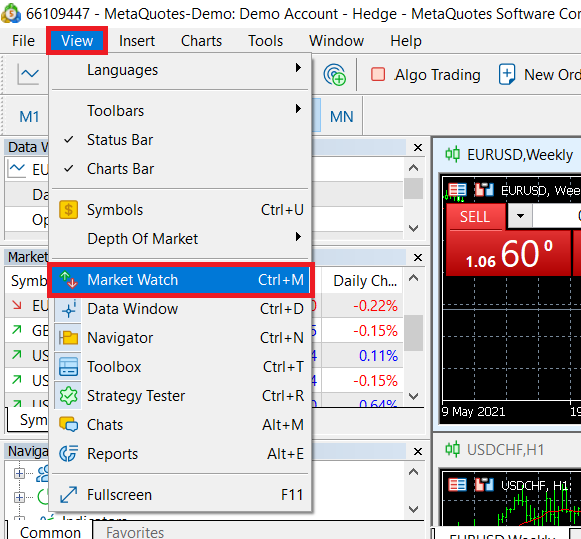Click Navigator scrollbar down arrow
581x539 pixels.
point(414,509)
